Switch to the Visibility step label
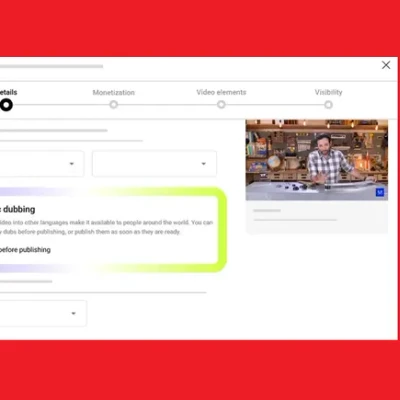This screenshot has height=400, width=400. click(x=328, y=92)
